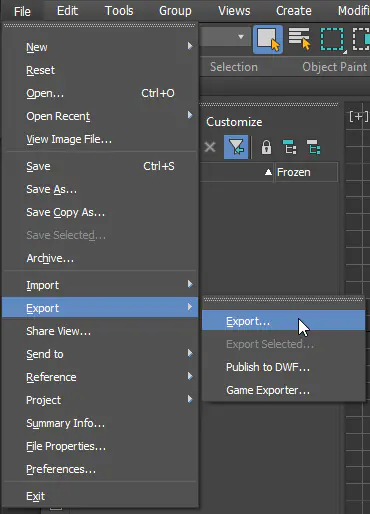Choose Summary Info...
Screen dimensions: 370x514
point(100,423)
